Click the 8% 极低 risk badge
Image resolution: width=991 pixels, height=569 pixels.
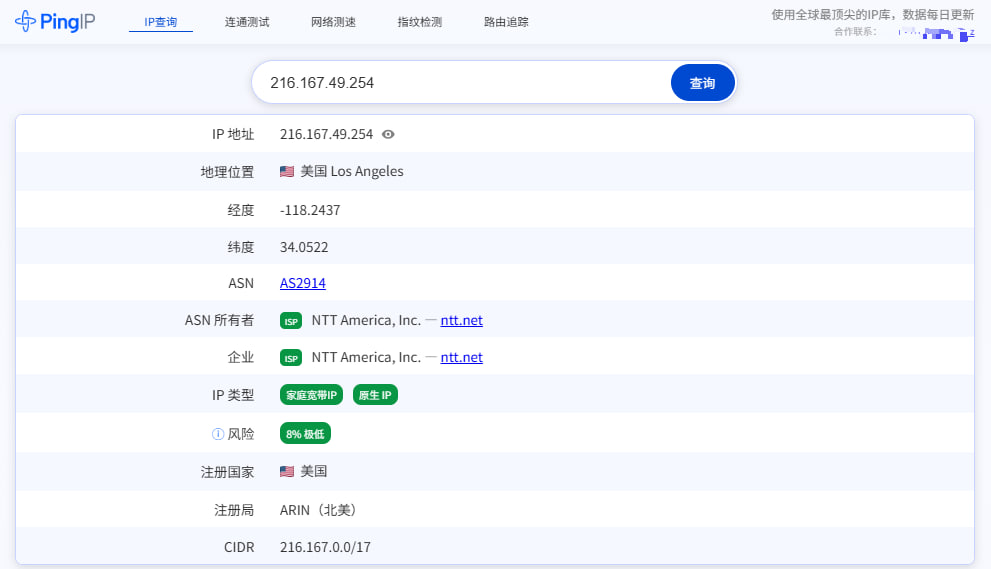pos(305,434)
